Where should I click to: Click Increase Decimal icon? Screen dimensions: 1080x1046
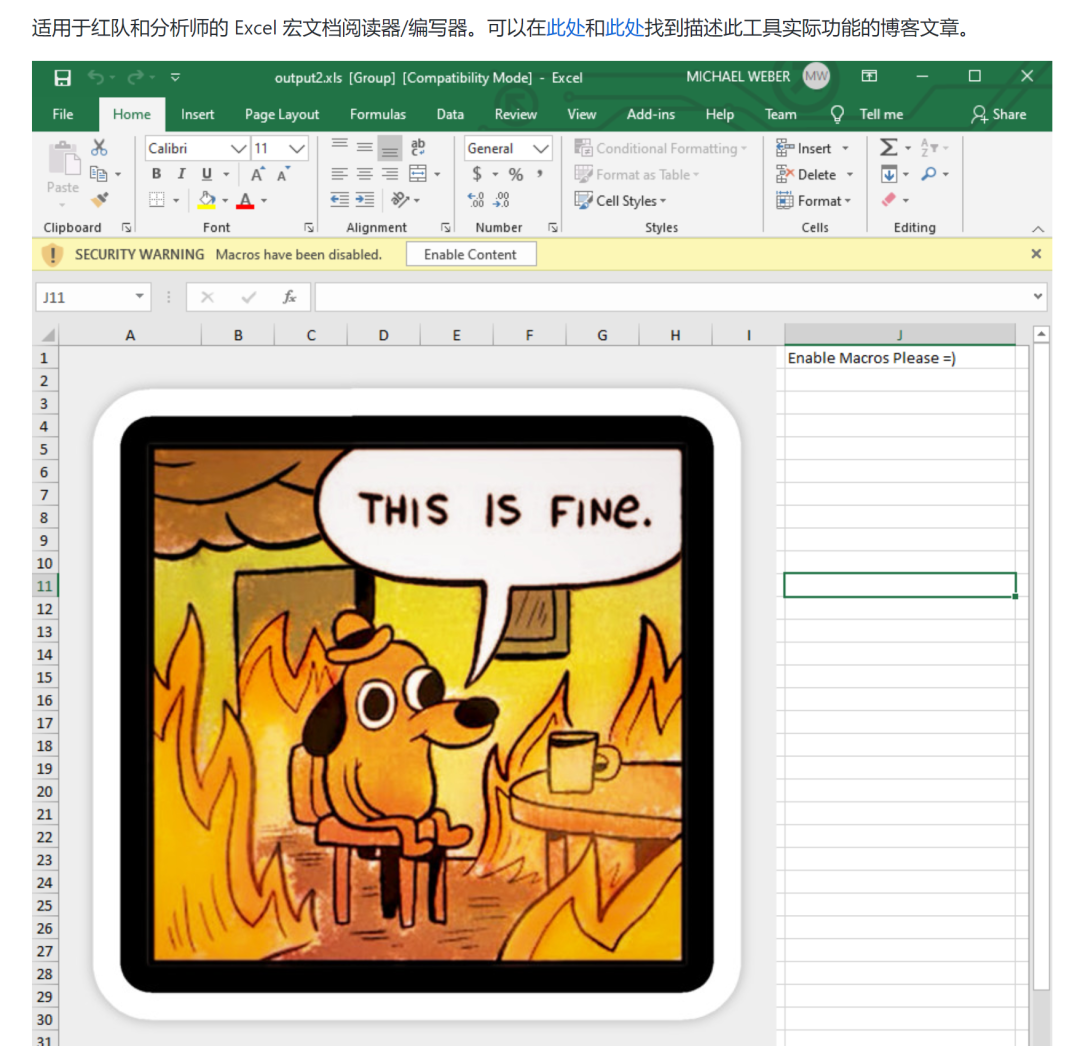pyautogui.click(x=476, y=200)
